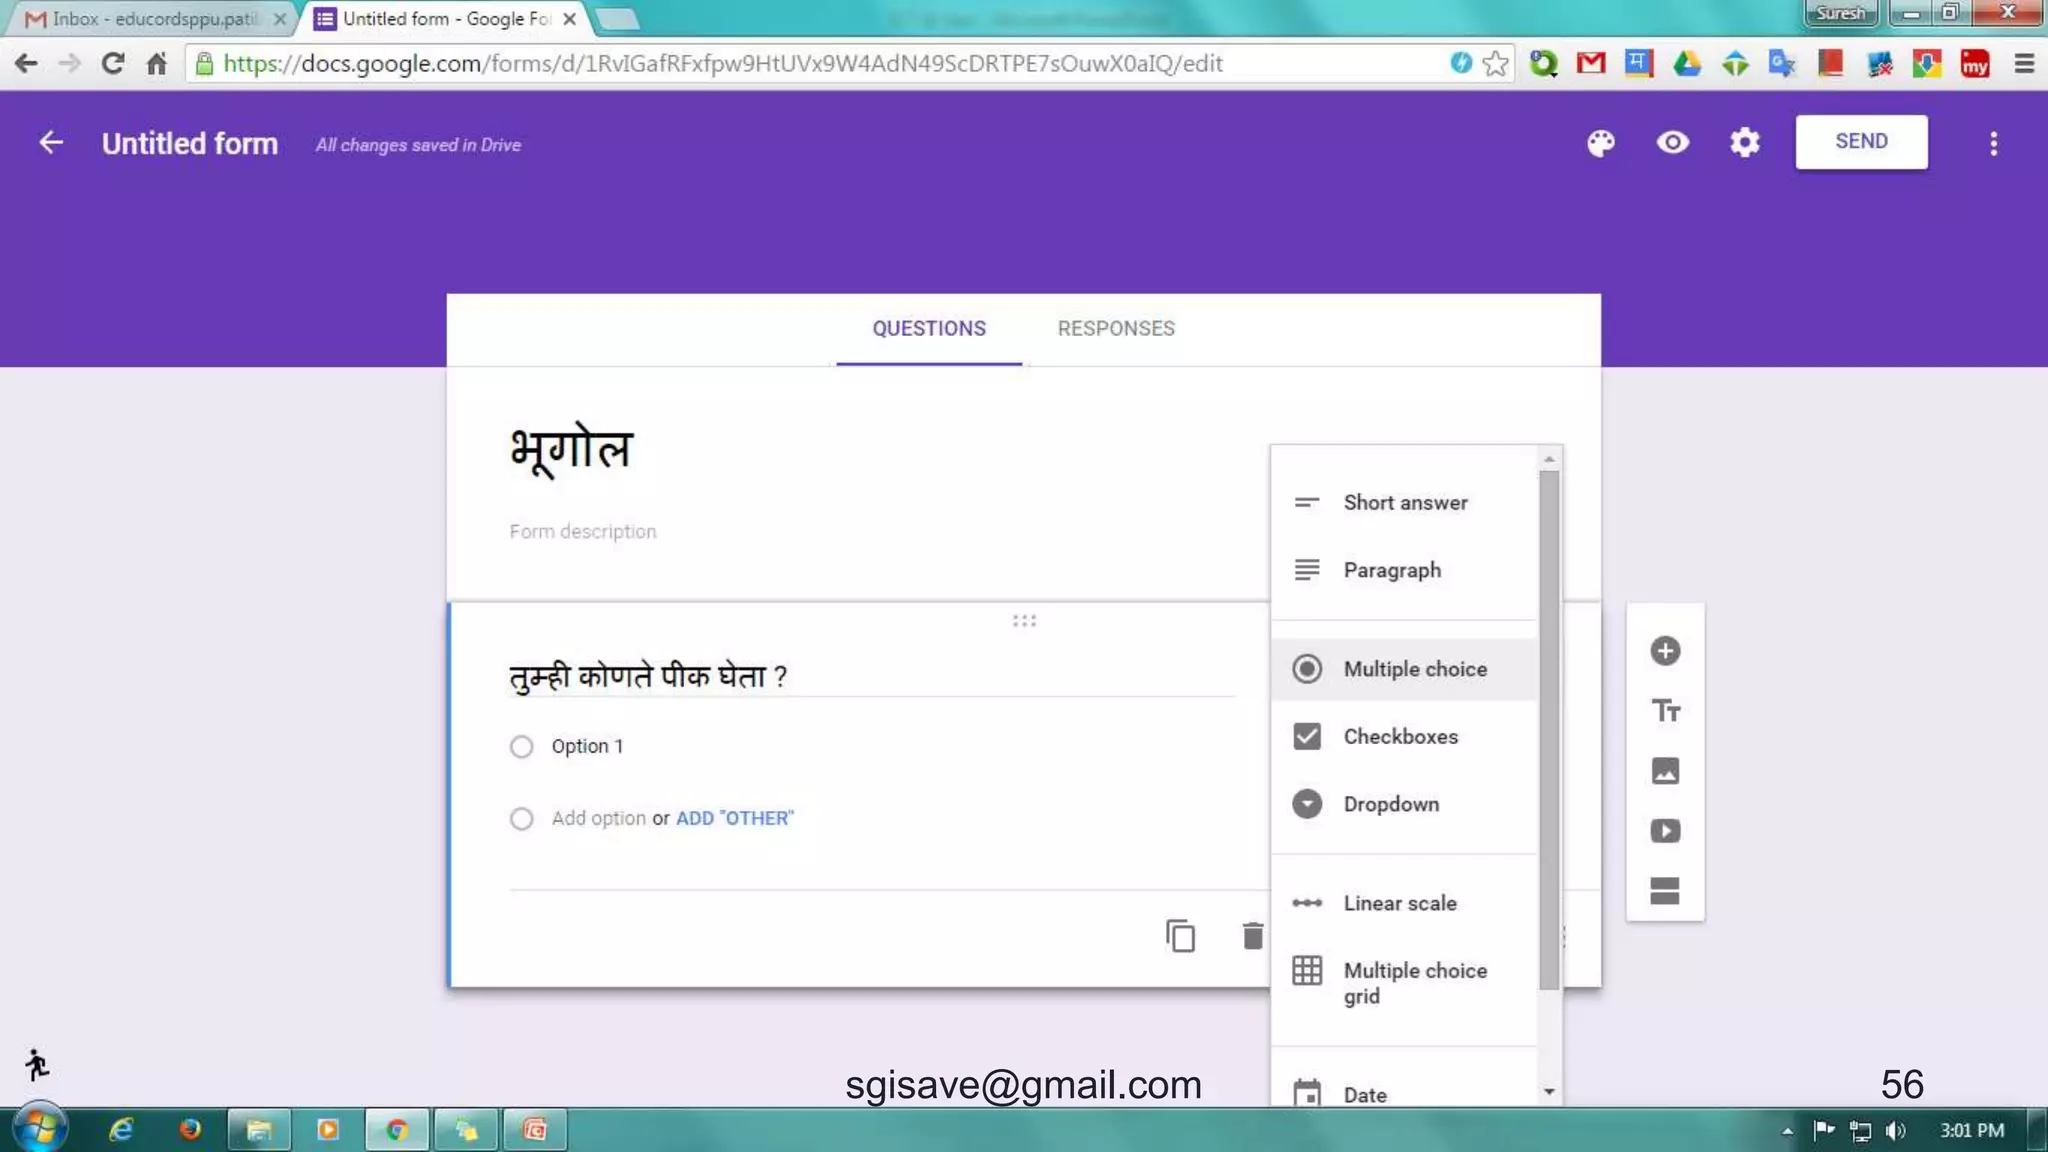This screenshot has width=2048, height=1152.
Task: Click the Add option radio circle
Action: pos(521,819)
